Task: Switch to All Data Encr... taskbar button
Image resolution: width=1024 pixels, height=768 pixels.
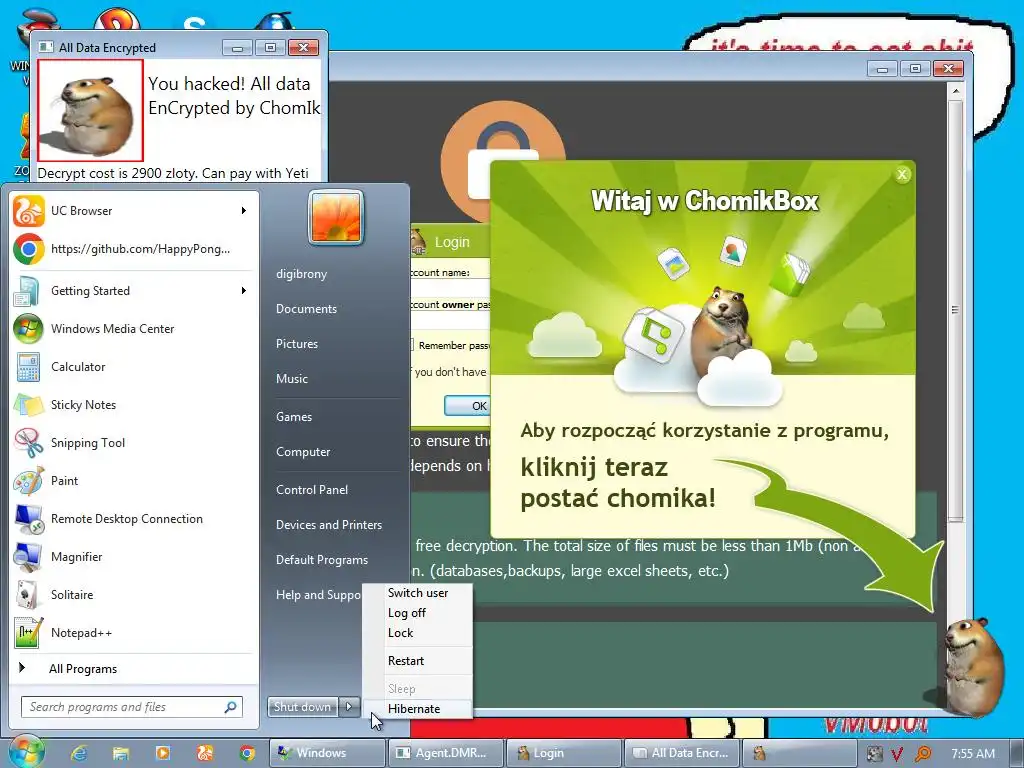Action: point(682,753)
